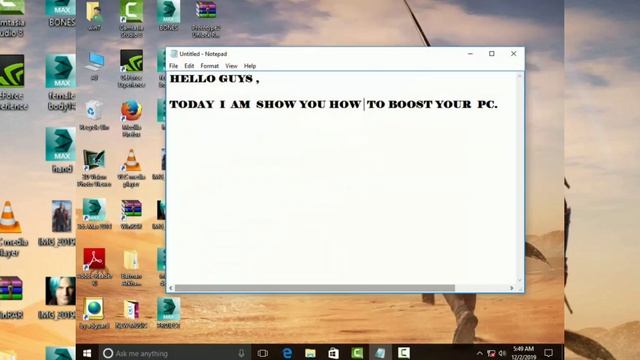Viewport: 640px width, 360px height.
Task: Maximize the Notepad window
Action: (x=492, y=54)
